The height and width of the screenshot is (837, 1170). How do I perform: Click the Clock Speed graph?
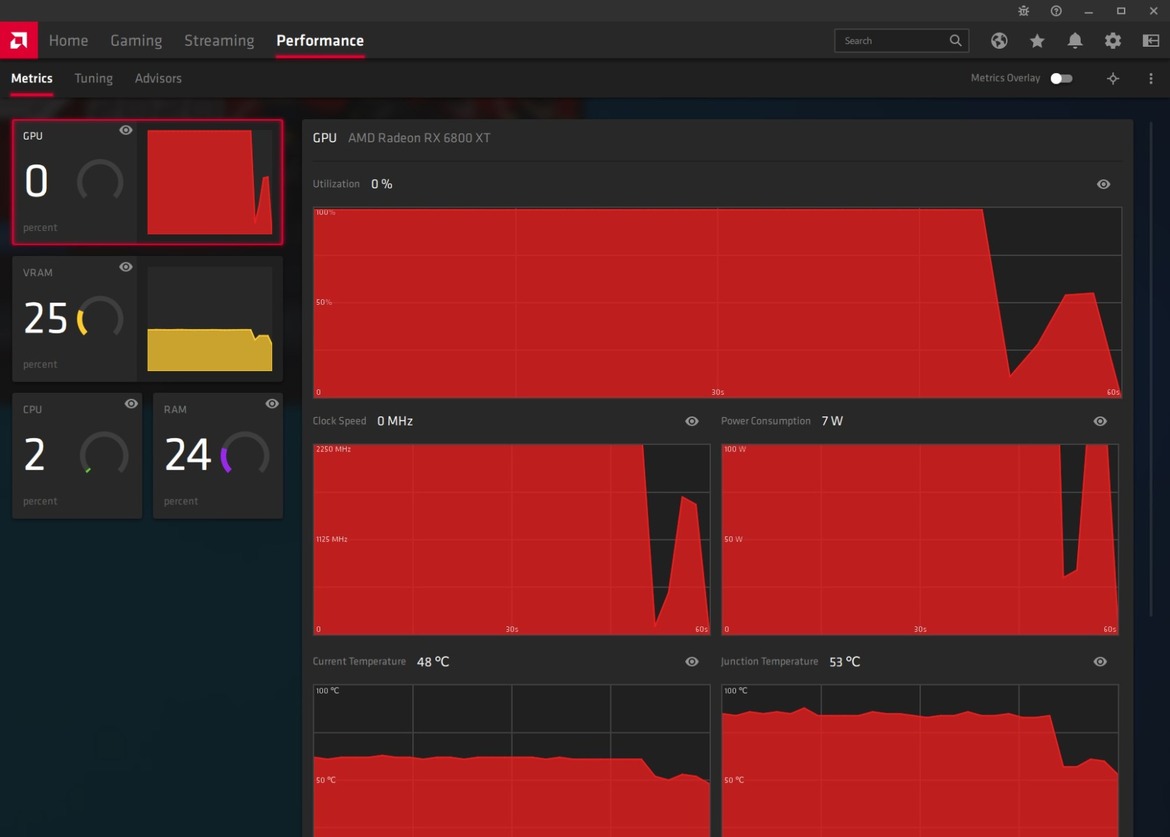511,539
